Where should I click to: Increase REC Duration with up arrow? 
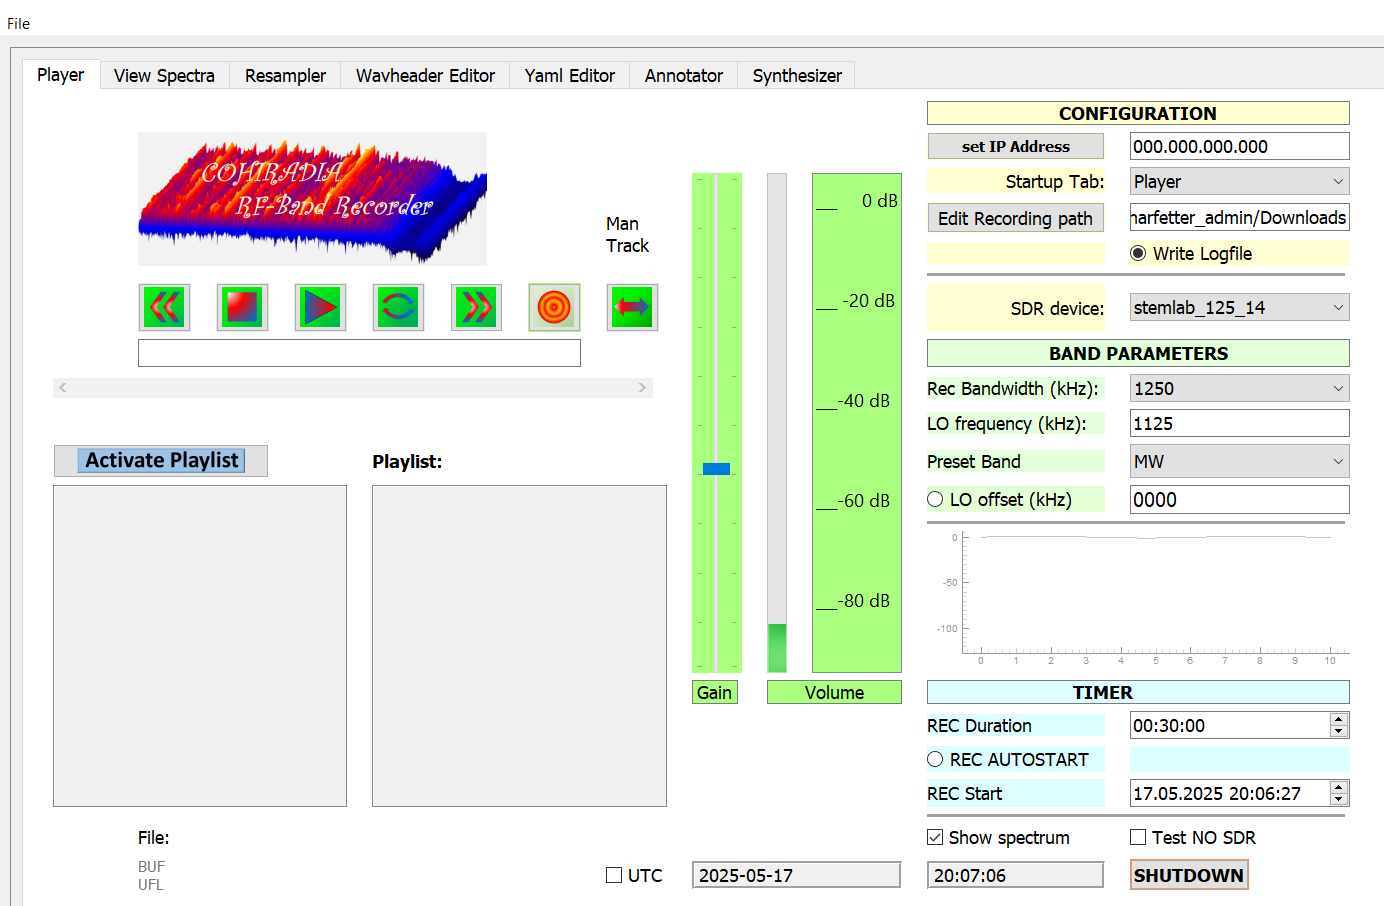coord(1339,719)
